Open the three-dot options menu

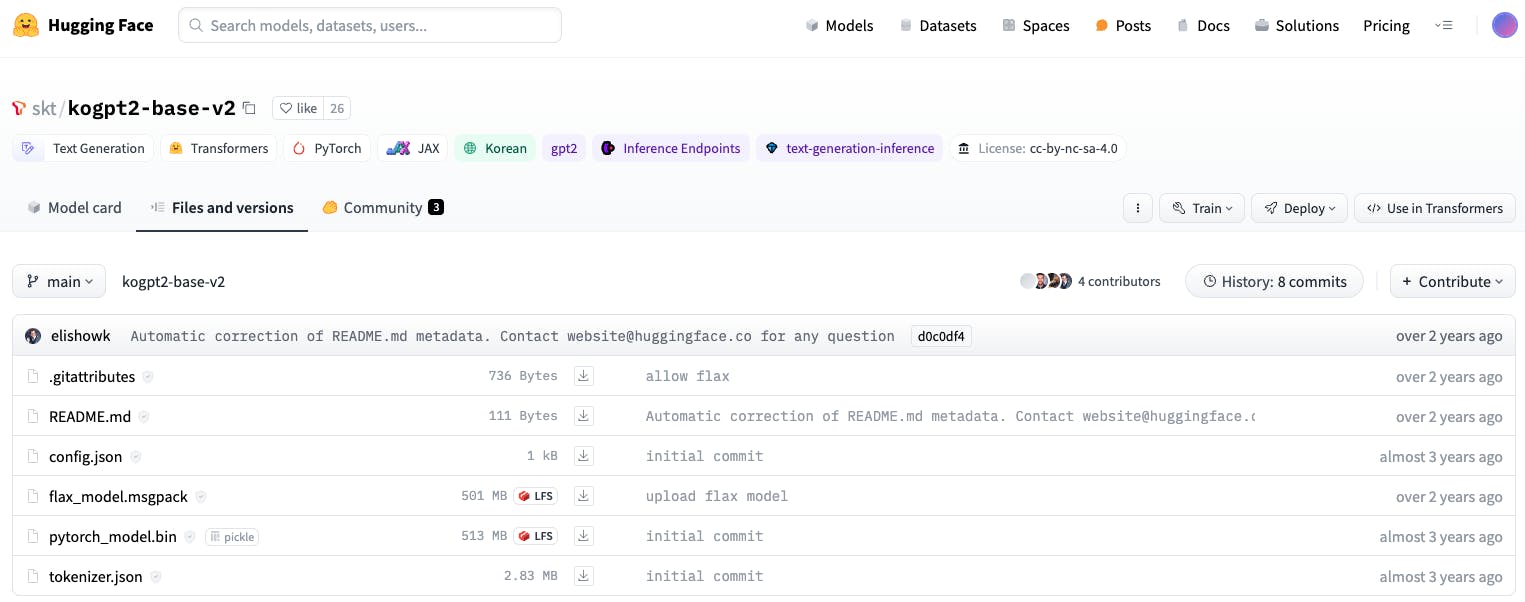pyautogui.click(x=1137, y=208)
